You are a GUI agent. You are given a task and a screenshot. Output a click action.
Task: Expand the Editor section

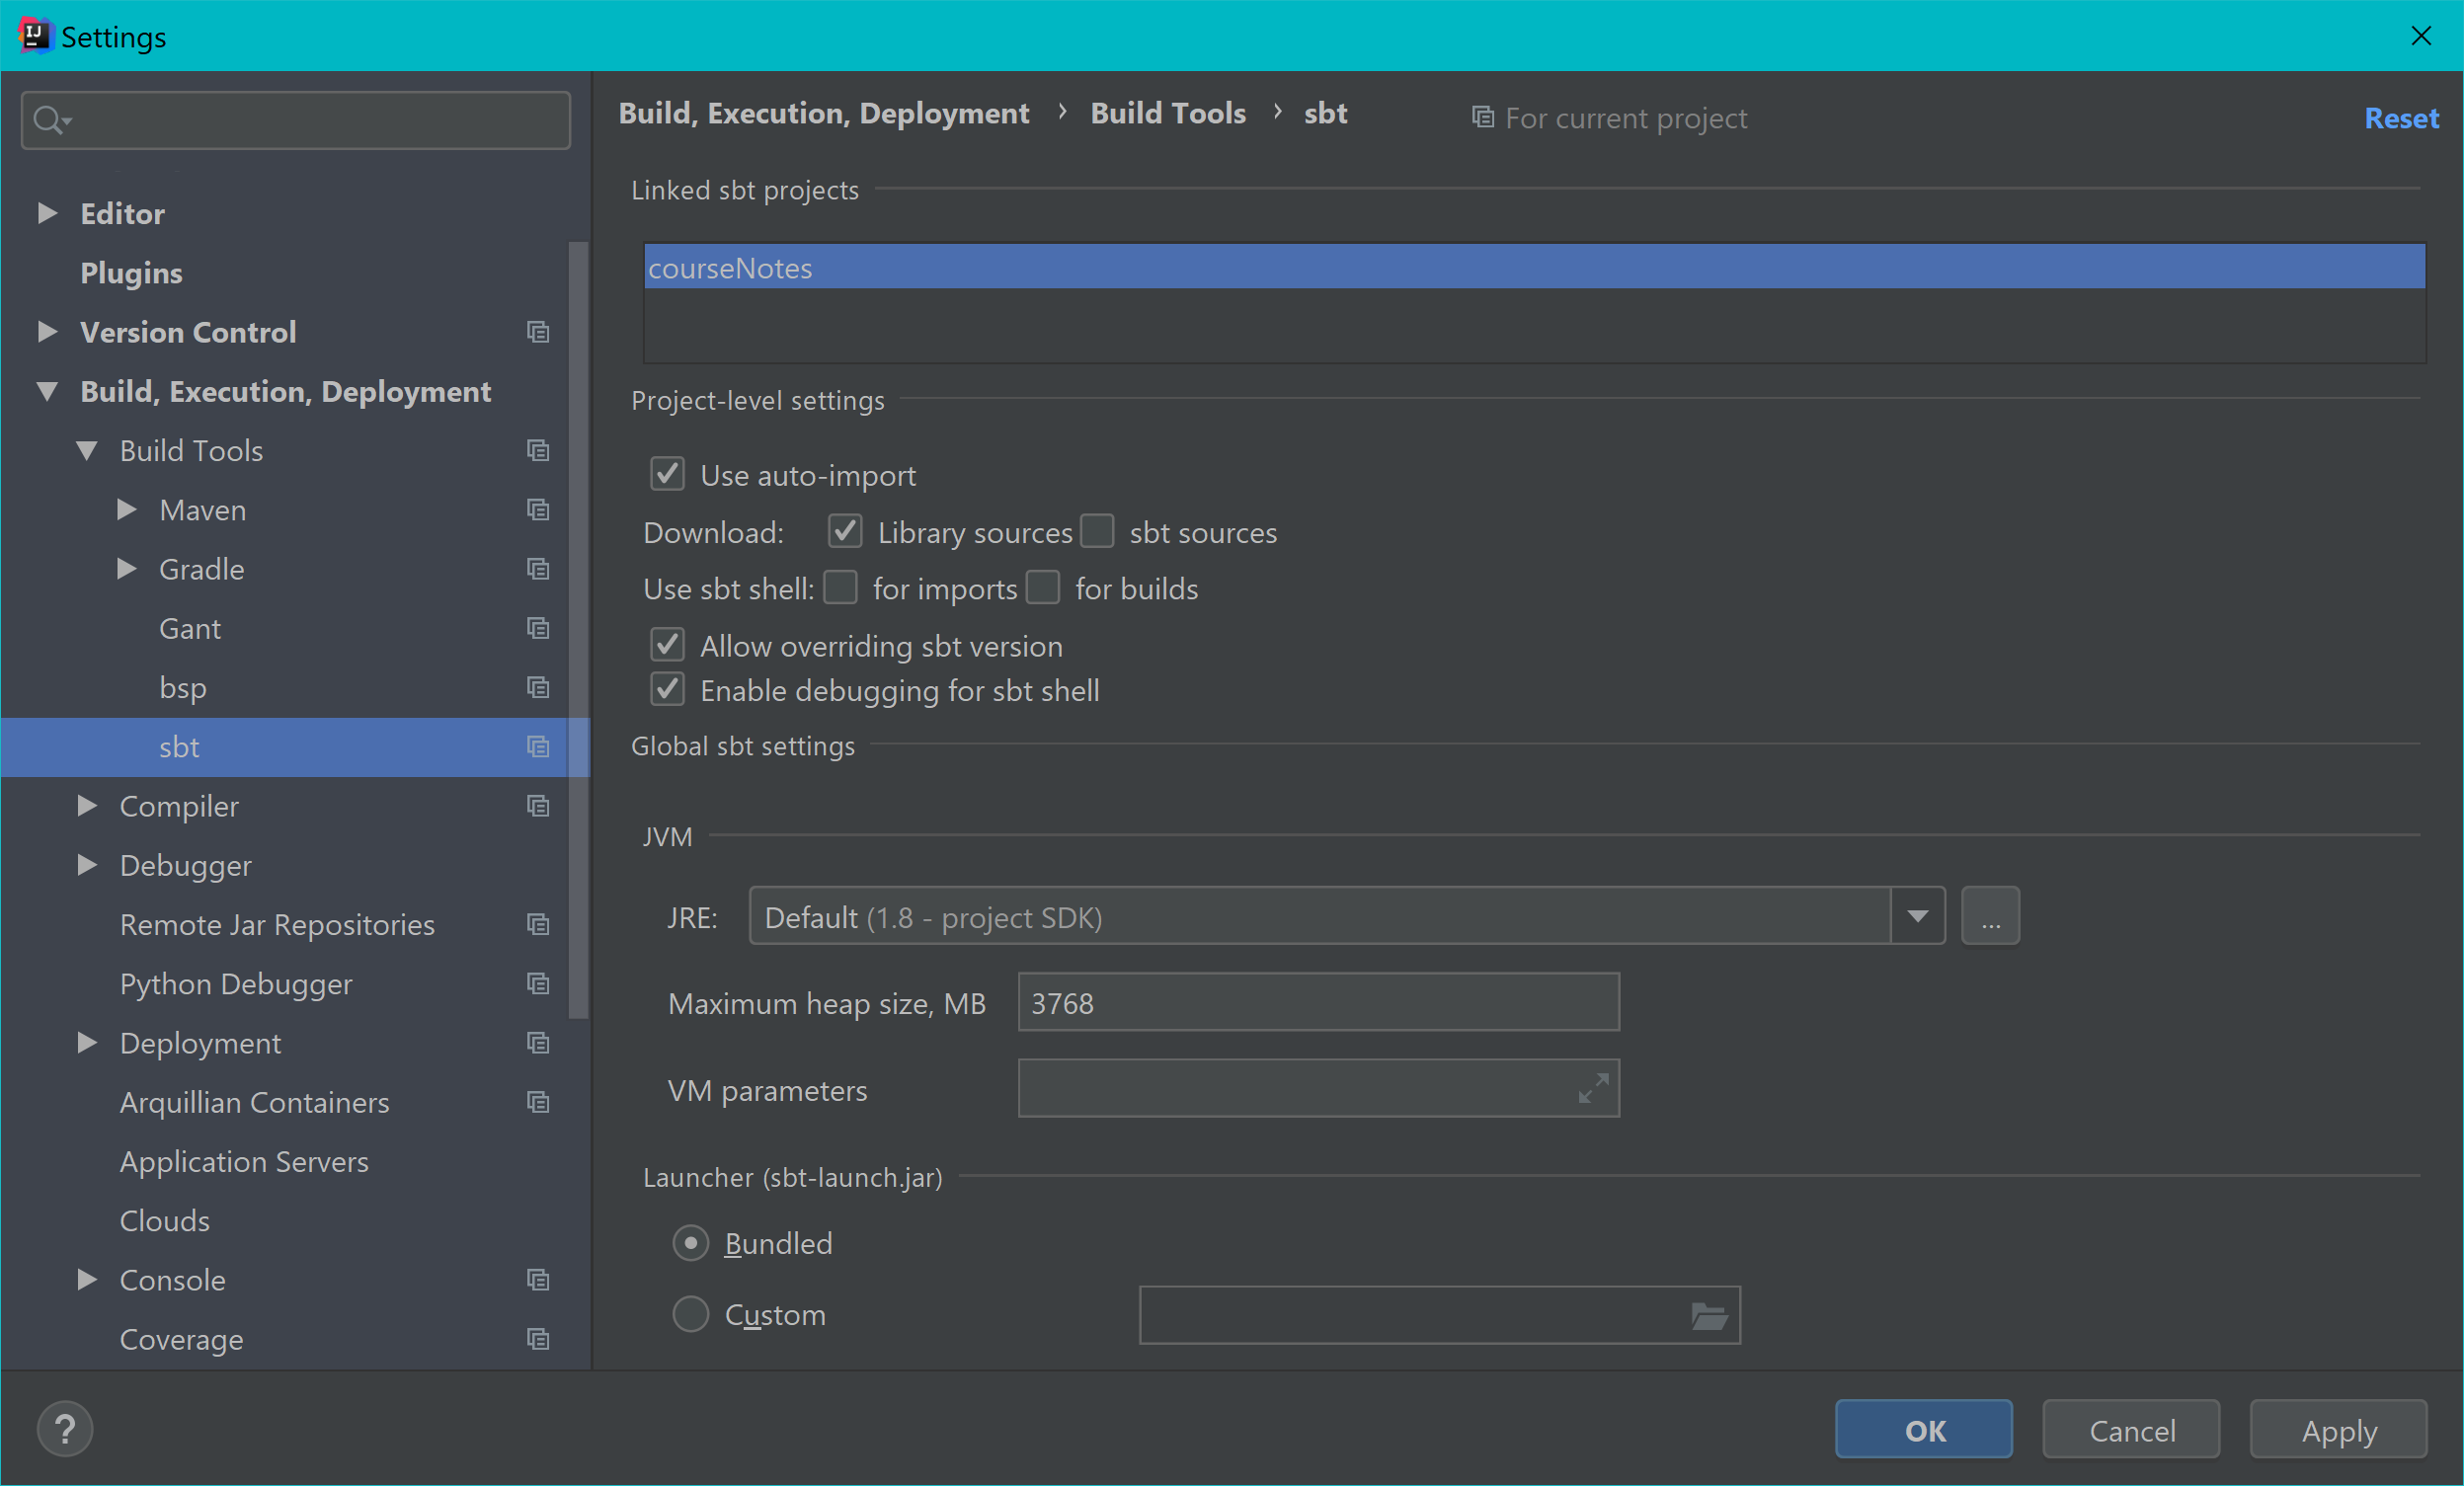[x=46, y=213]
